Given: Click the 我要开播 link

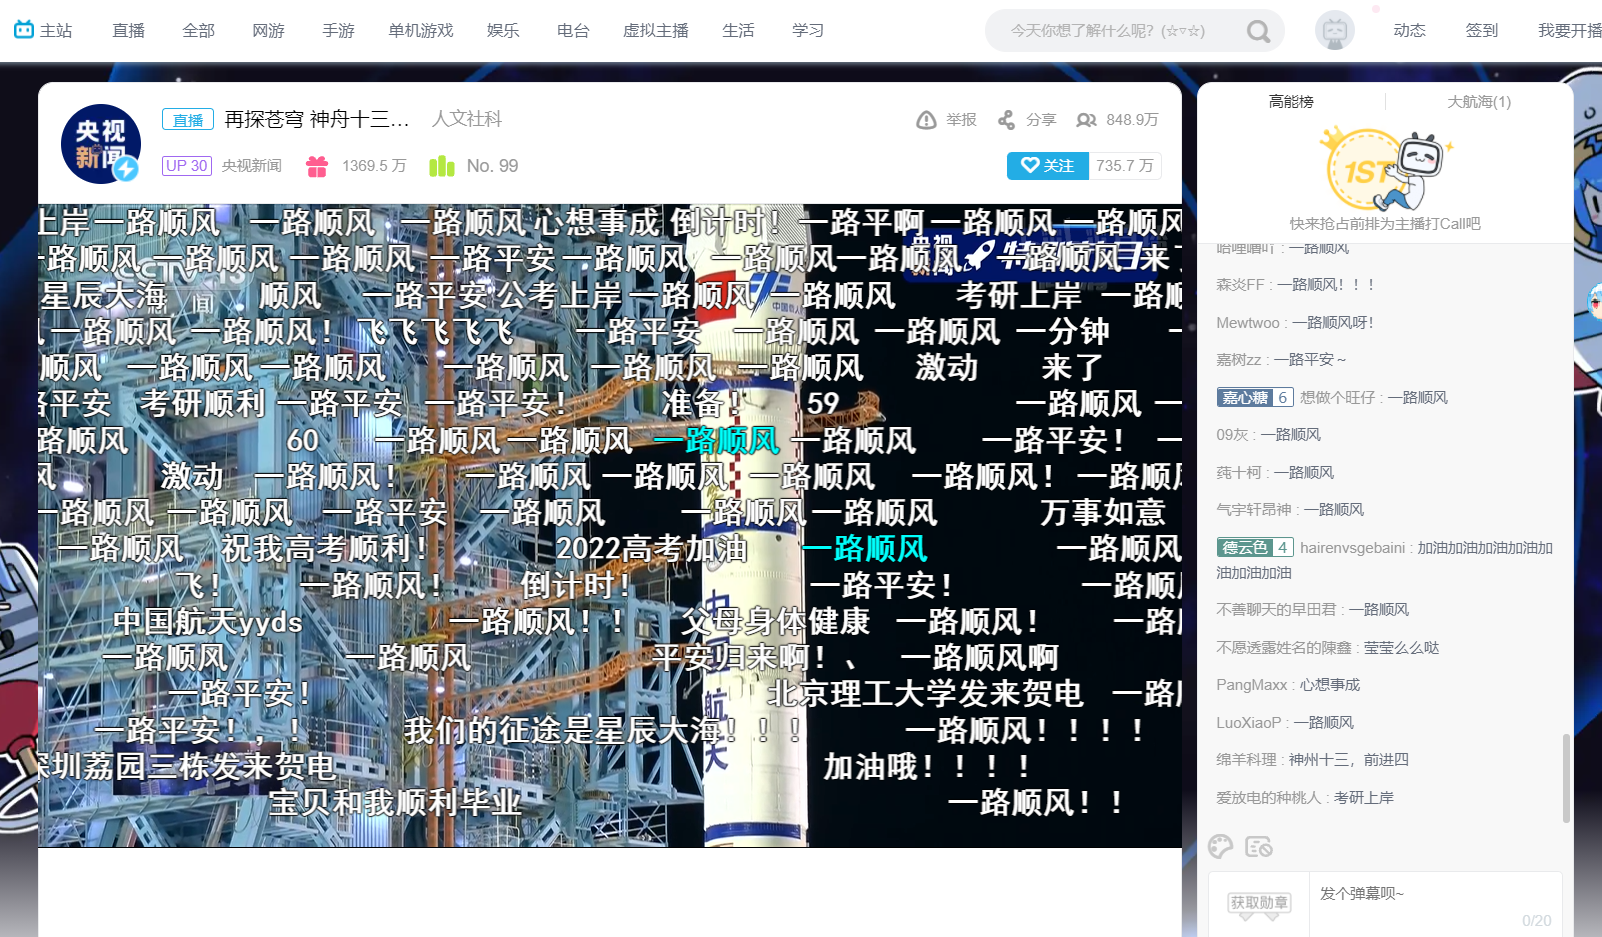Looking at the screenshot, I should pyautogui.click(x=1569, y=30).
